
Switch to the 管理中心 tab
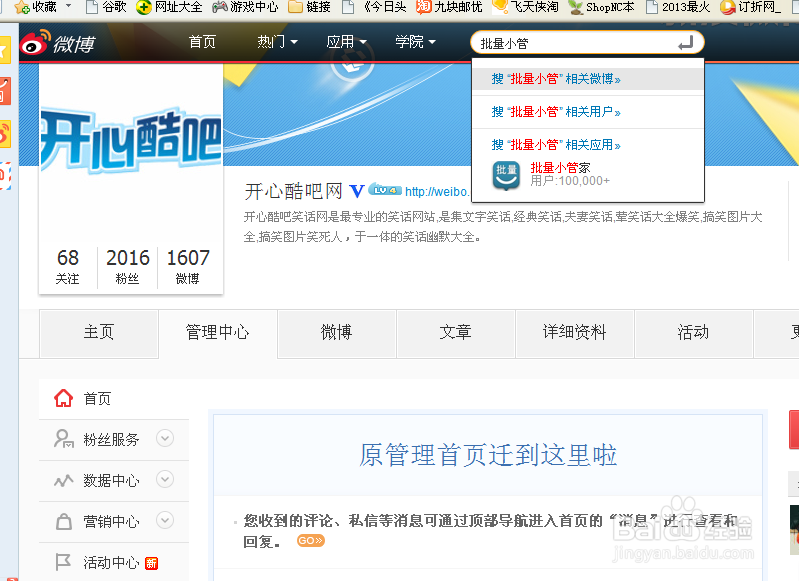click(218, 333)
